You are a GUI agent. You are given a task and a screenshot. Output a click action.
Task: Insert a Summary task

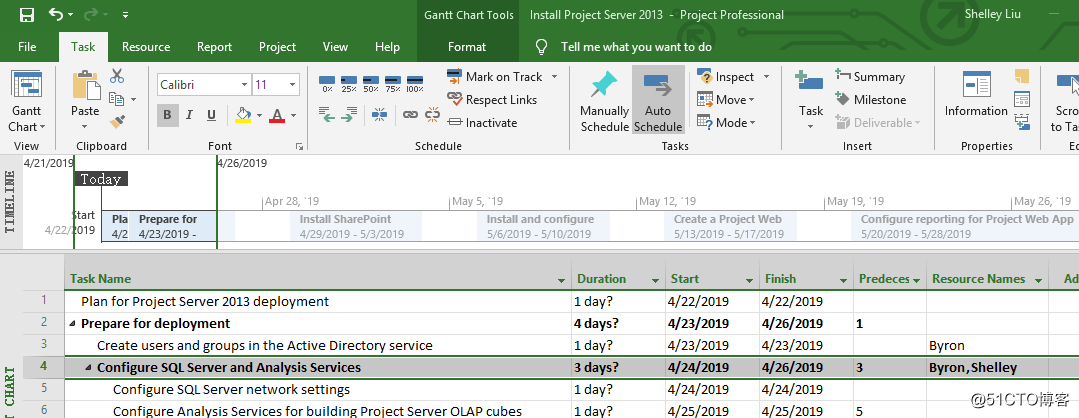(870, 76)
